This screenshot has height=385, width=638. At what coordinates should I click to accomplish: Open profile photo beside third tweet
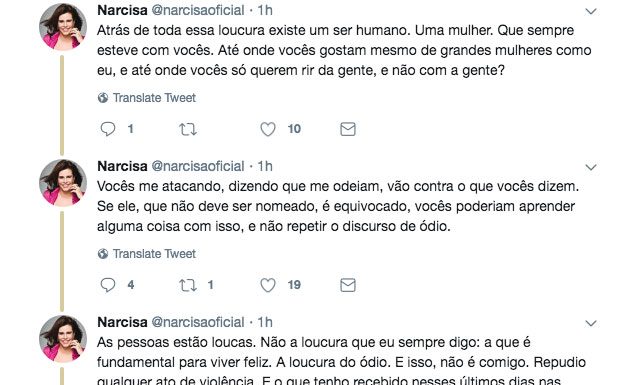tap(63, 338)
